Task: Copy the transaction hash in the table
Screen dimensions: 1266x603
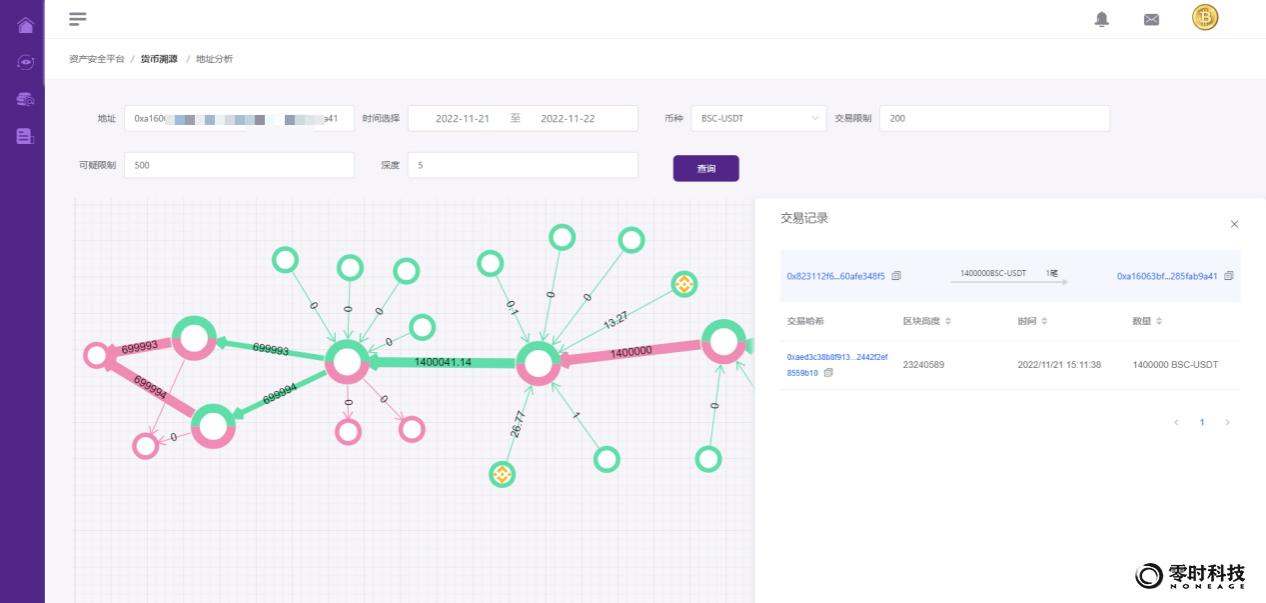Action: [828, 373]
